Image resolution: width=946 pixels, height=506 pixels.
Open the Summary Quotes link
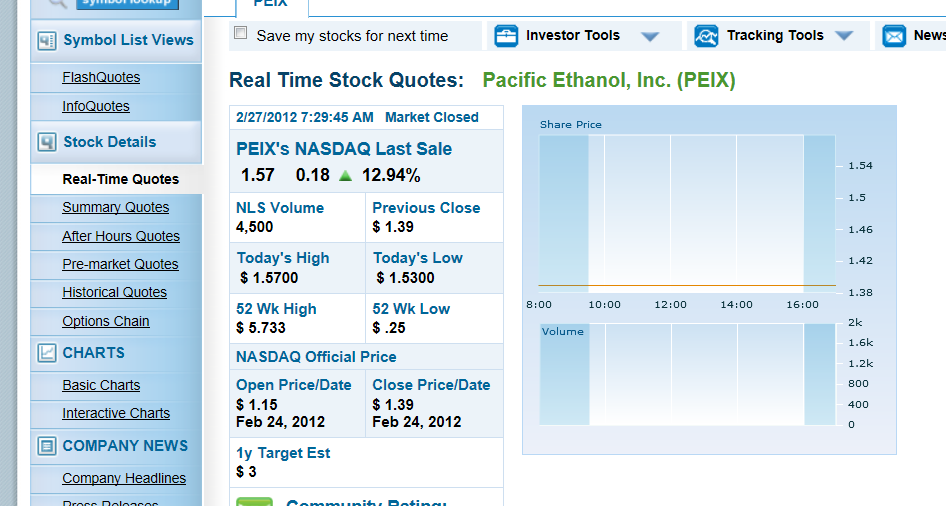(x=115, y=207)
